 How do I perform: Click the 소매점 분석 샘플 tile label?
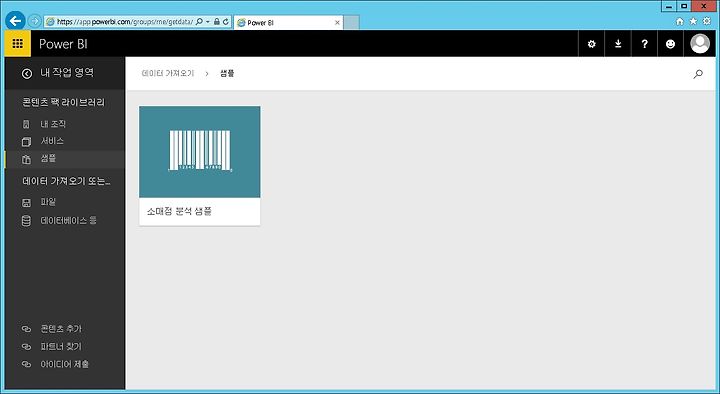pos(179,211)
